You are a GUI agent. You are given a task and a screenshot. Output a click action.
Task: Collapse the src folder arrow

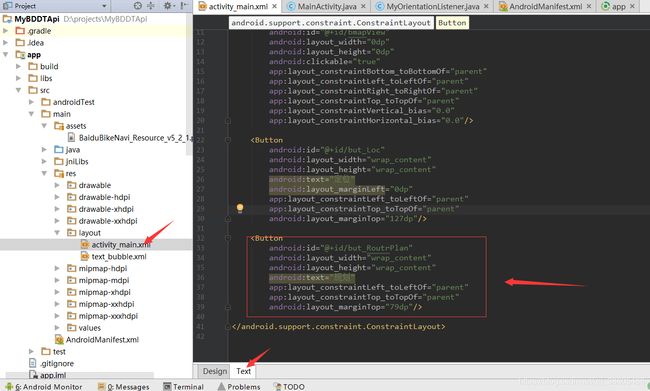click(x=18, y=90)
